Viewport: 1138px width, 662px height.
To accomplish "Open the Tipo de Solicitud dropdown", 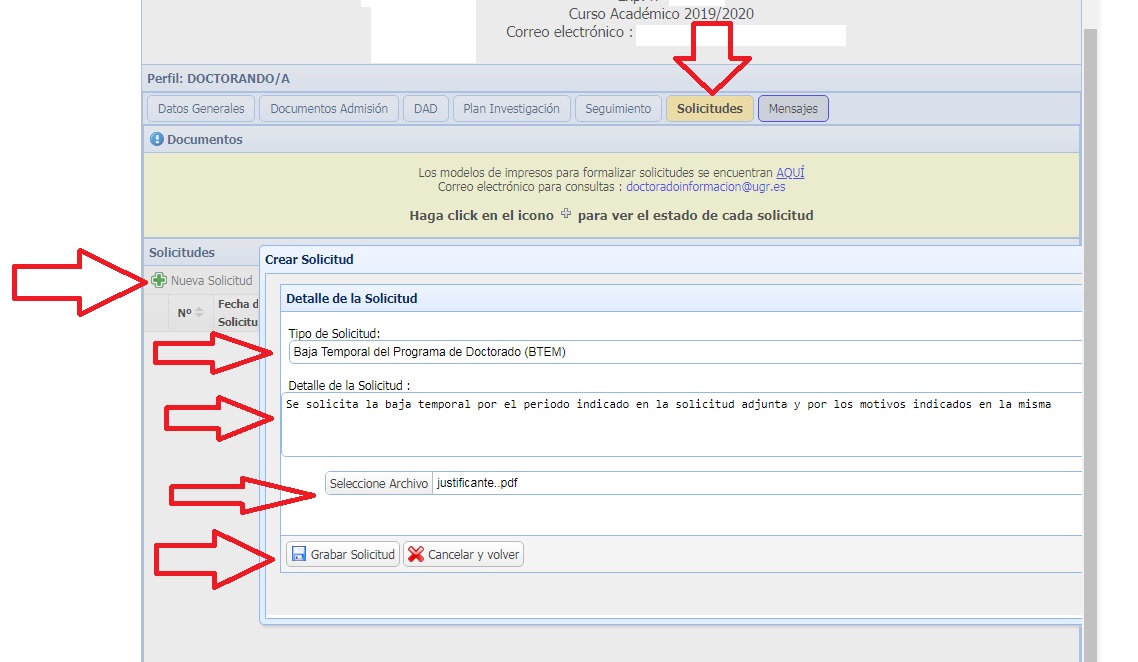I will point(685,352).
